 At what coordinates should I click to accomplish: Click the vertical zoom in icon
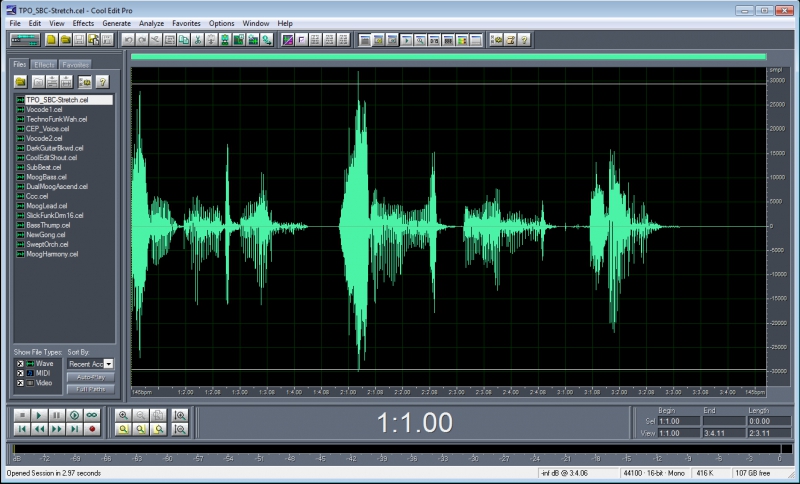click(x=180, y=415)
